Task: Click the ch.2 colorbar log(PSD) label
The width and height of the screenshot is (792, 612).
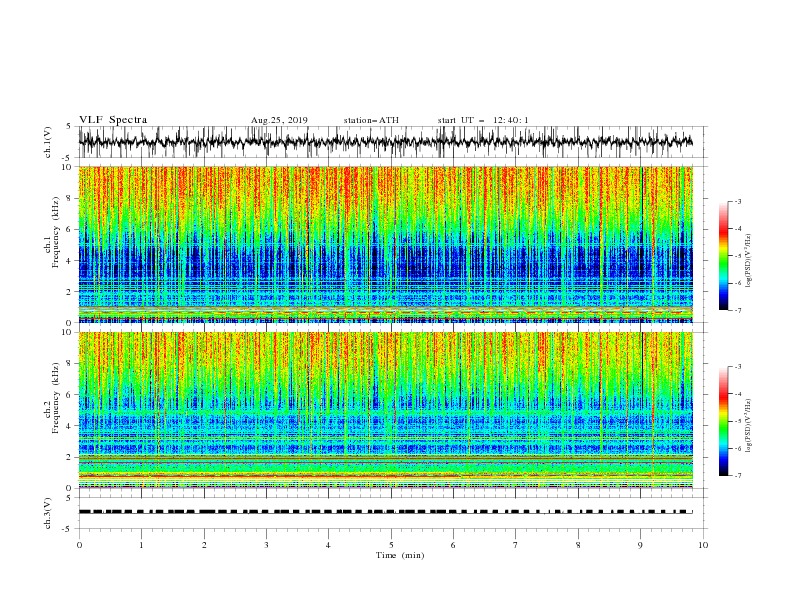Action: 748,426
